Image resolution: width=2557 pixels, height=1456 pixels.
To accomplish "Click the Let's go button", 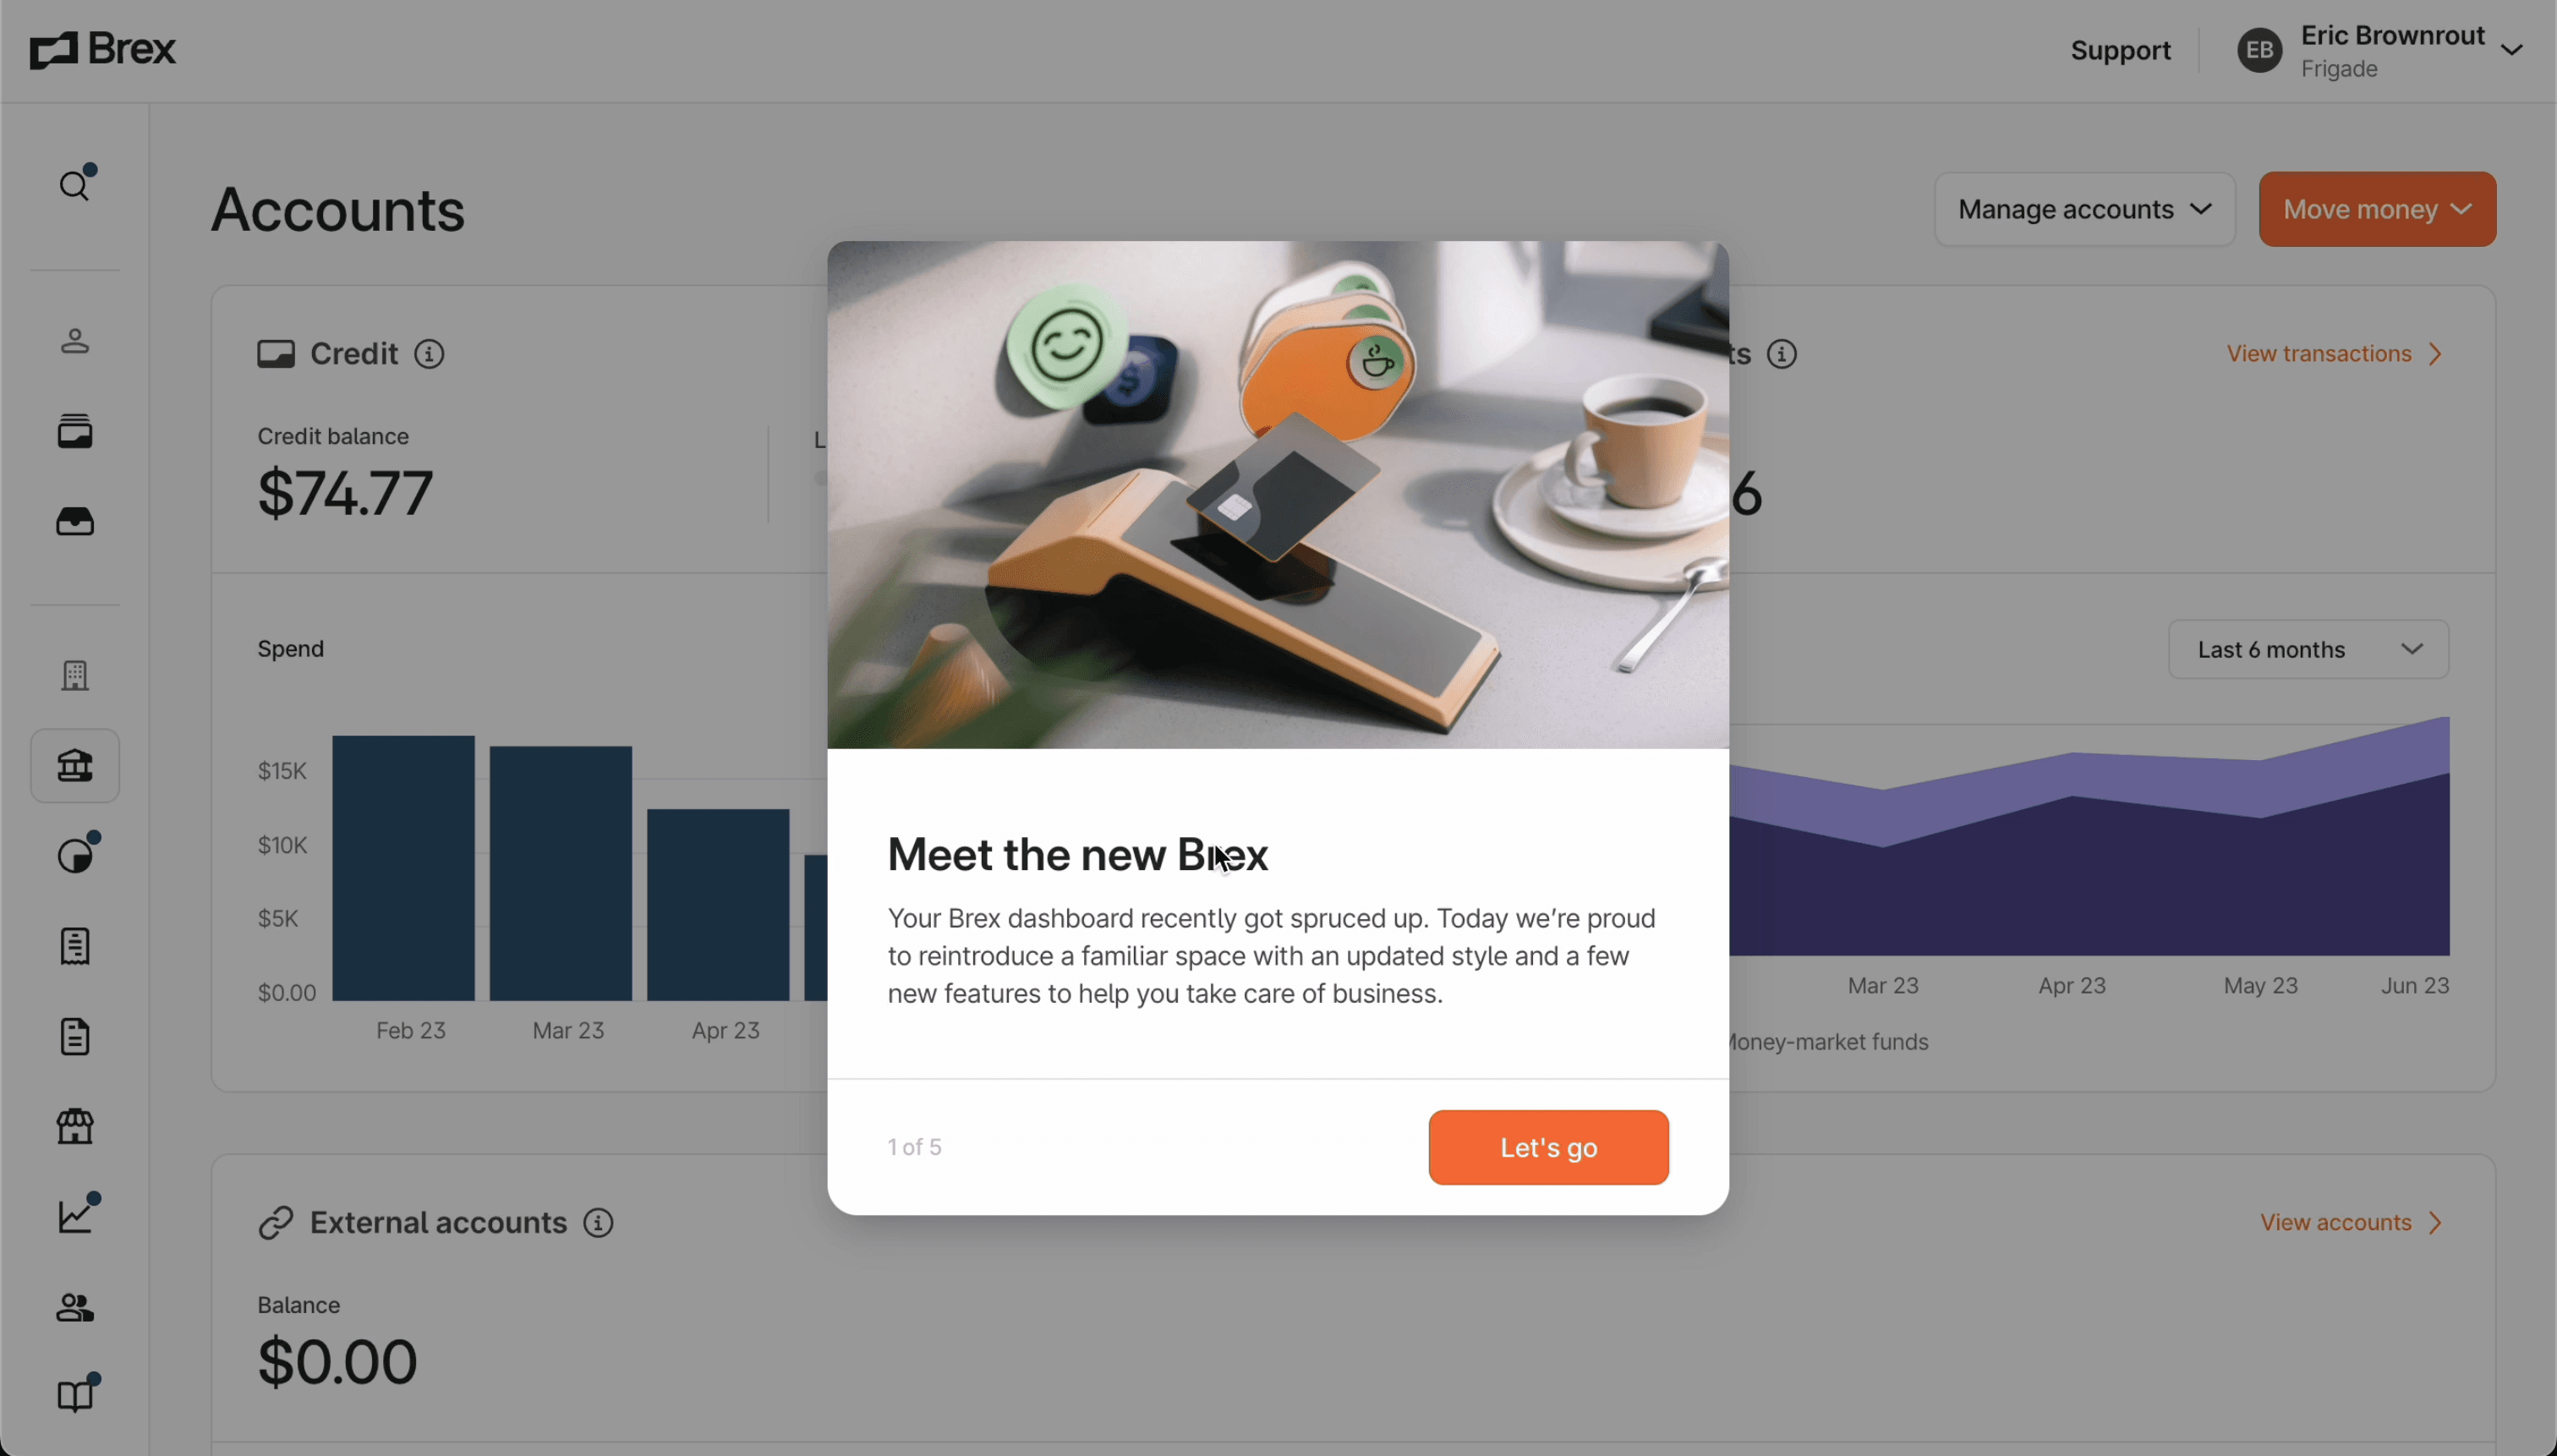I will tap(1549, 1147).
